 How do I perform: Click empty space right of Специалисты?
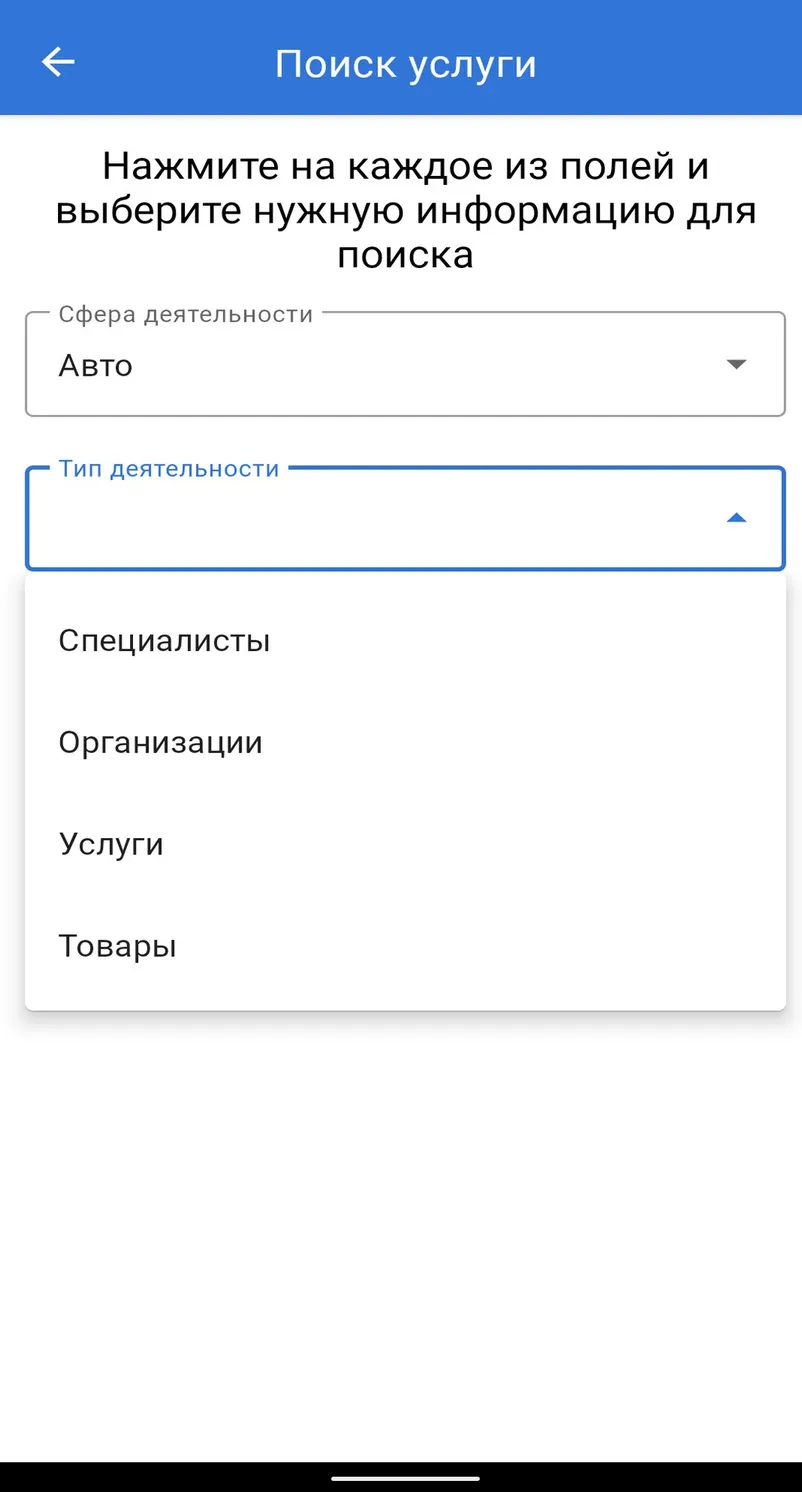tap(528, 640)
